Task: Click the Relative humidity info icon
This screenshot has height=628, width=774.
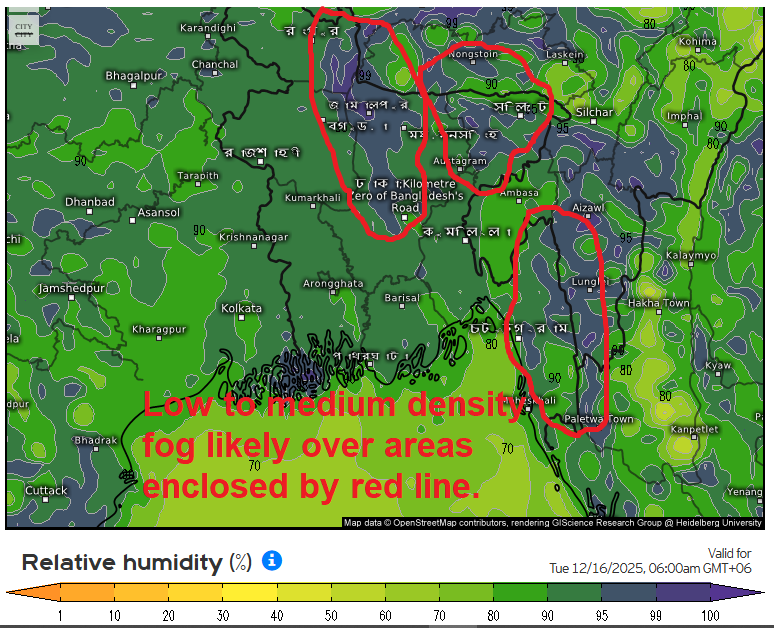Action: [x=271, y=561]
